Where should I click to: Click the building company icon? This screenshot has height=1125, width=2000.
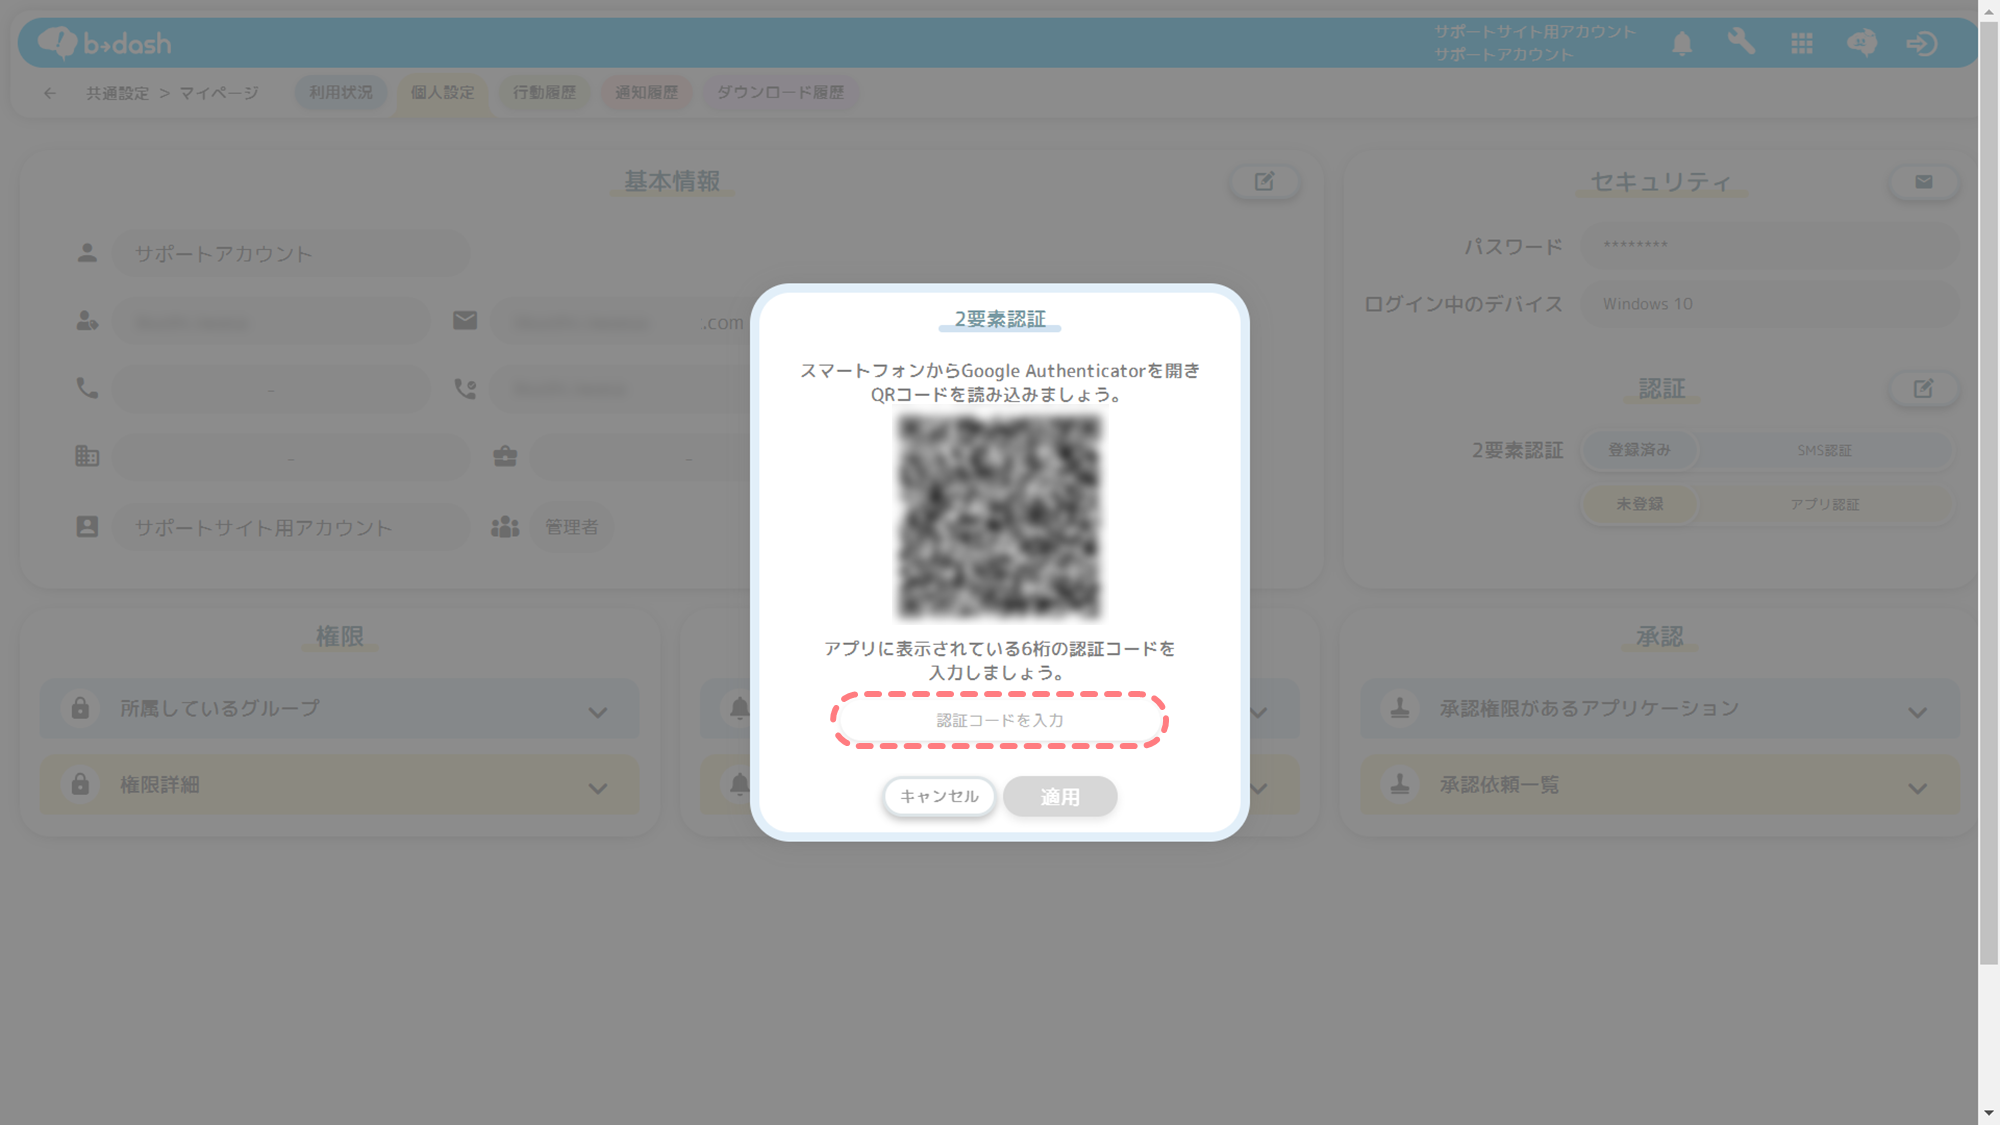click(x=87, y=456)
